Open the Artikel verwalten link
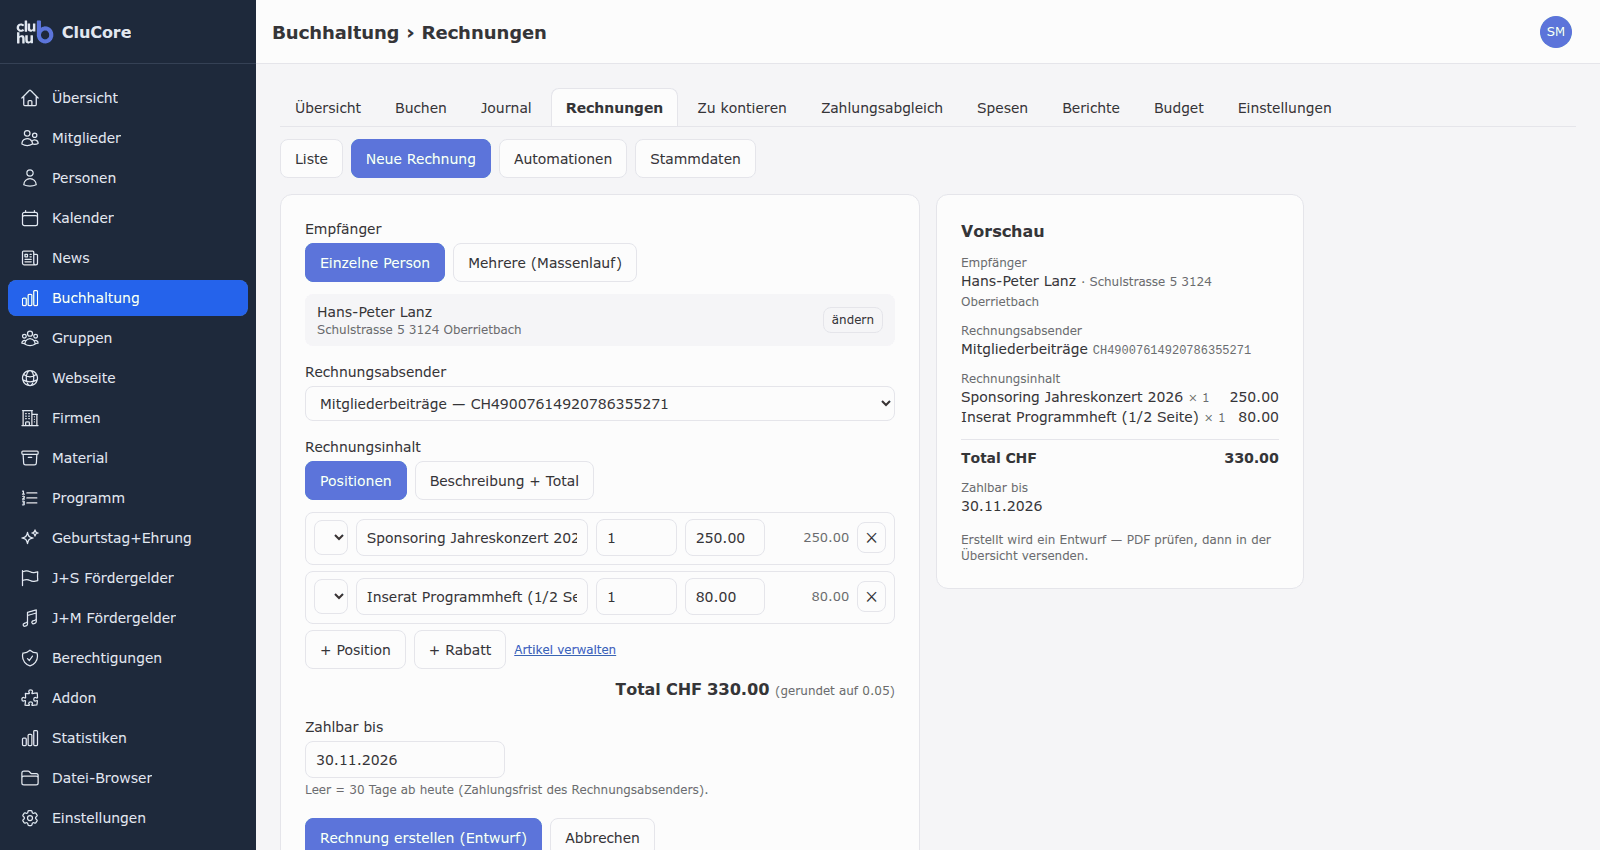 click(x=565, y=650)
